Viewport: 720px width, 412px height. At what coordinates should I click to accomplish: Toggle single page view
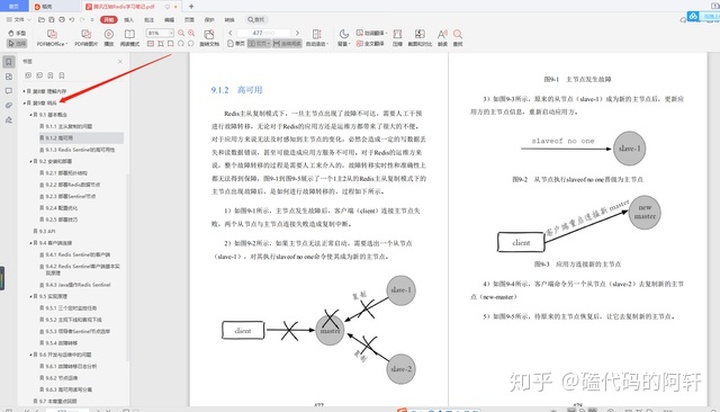coord(236,44)
